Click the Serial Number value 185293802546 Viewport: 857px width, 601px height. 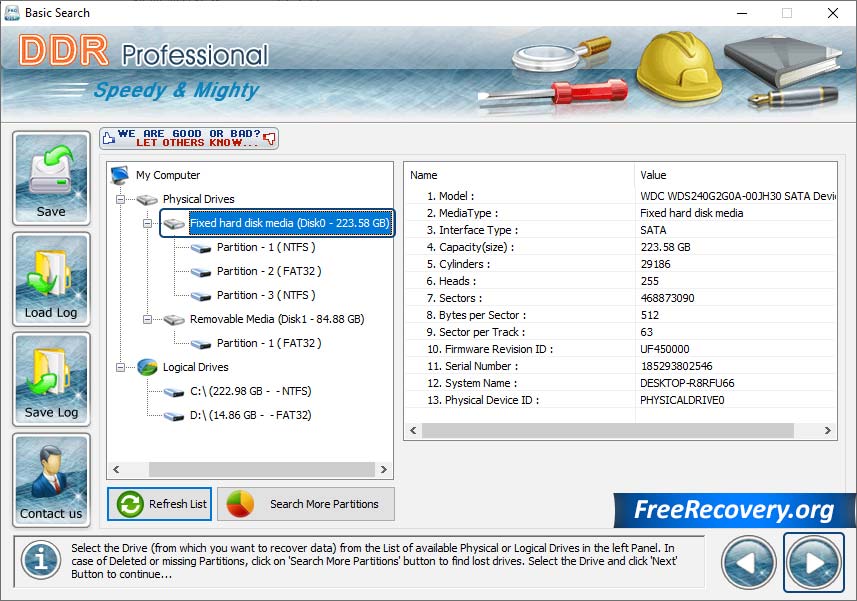tap(677, 366)
